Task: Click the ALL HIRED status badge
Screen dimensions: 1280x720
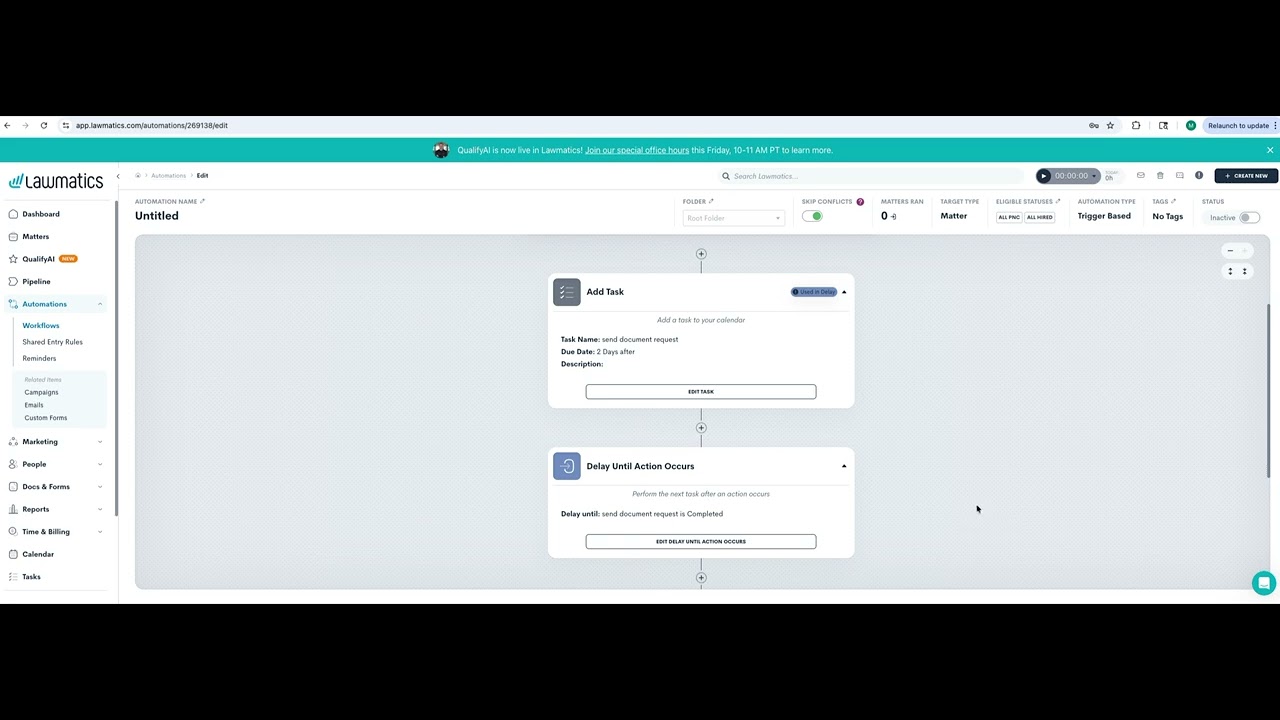Action: click(x=1039, y=217)
